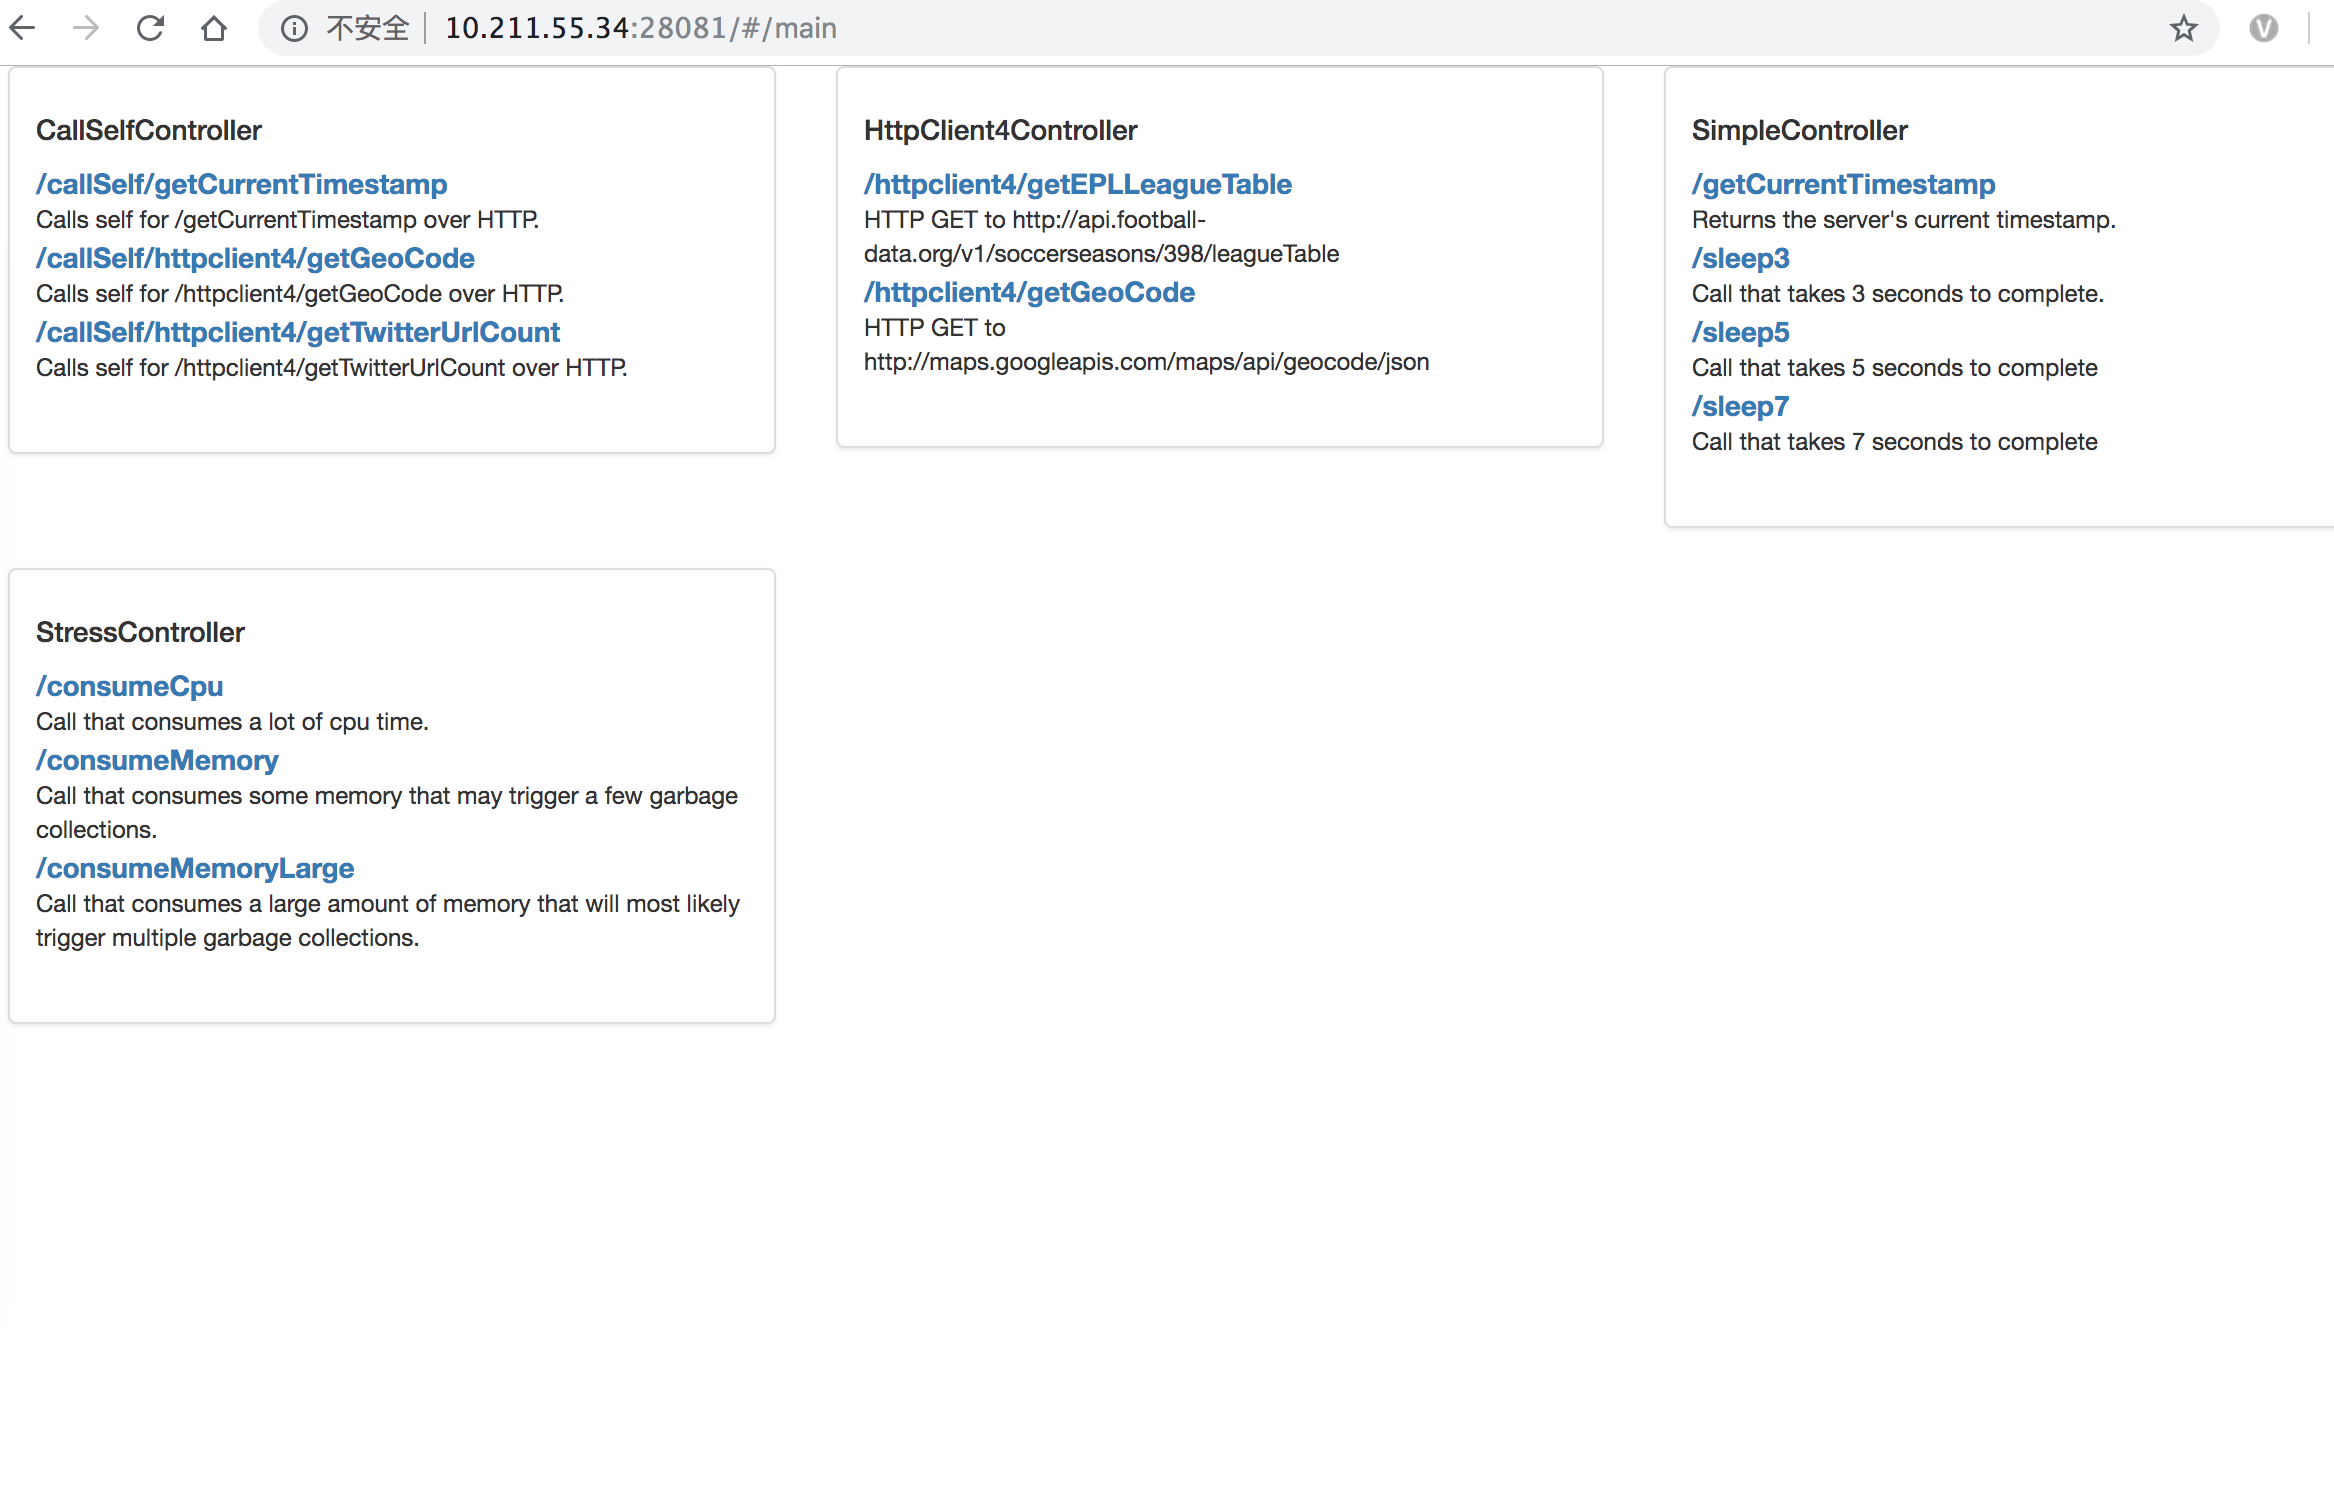
Task: Call the /sleep3 endpoint link
Action: tap(1740, 258)
